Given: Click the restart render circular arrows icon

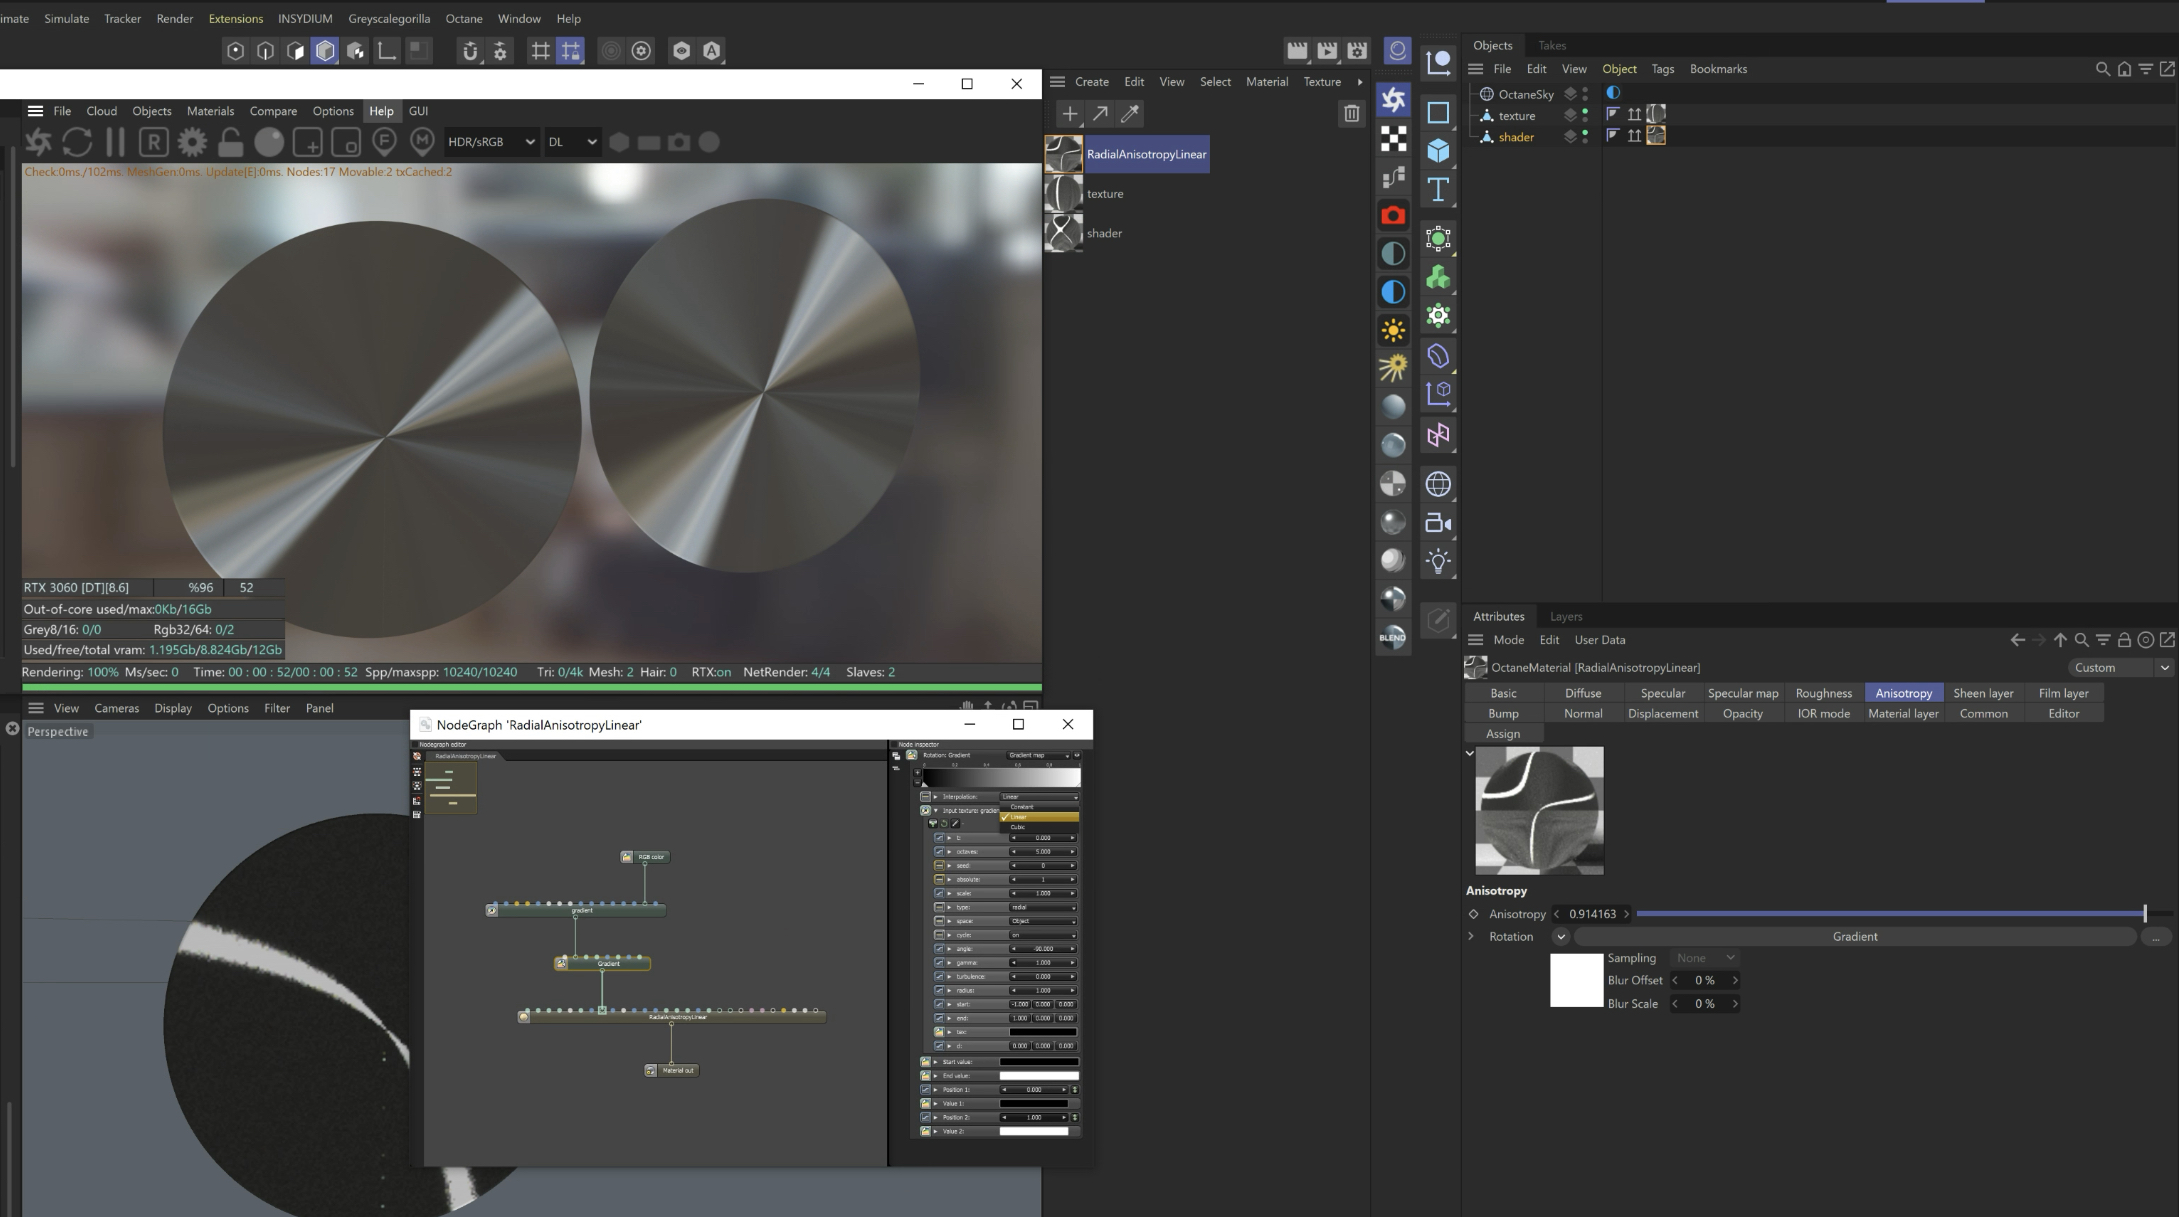Looking at the screenshot, I should 77,142.
